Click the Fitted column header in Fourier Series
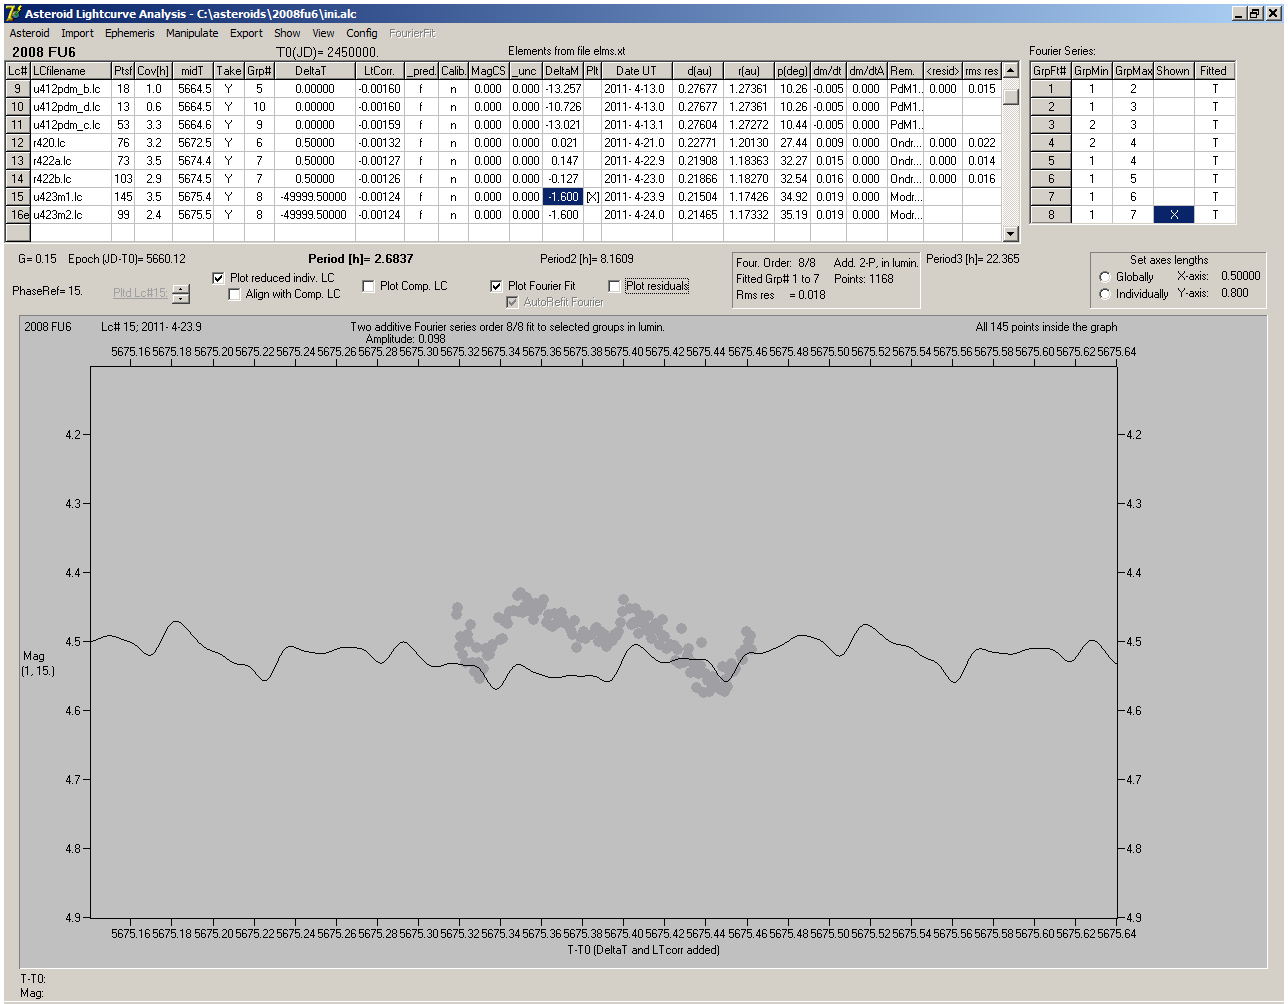Viewport: 1288px width, 1004px height. [x=1214, y=71]
